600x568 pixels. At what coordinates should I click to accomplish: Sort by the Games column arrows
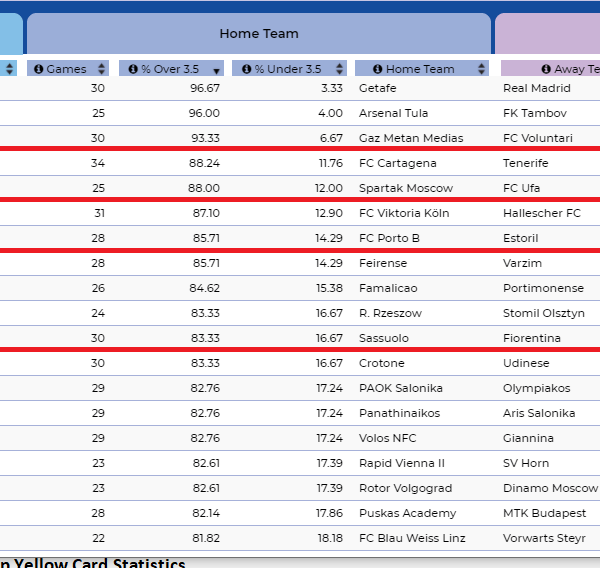click(x=101, y=69)
